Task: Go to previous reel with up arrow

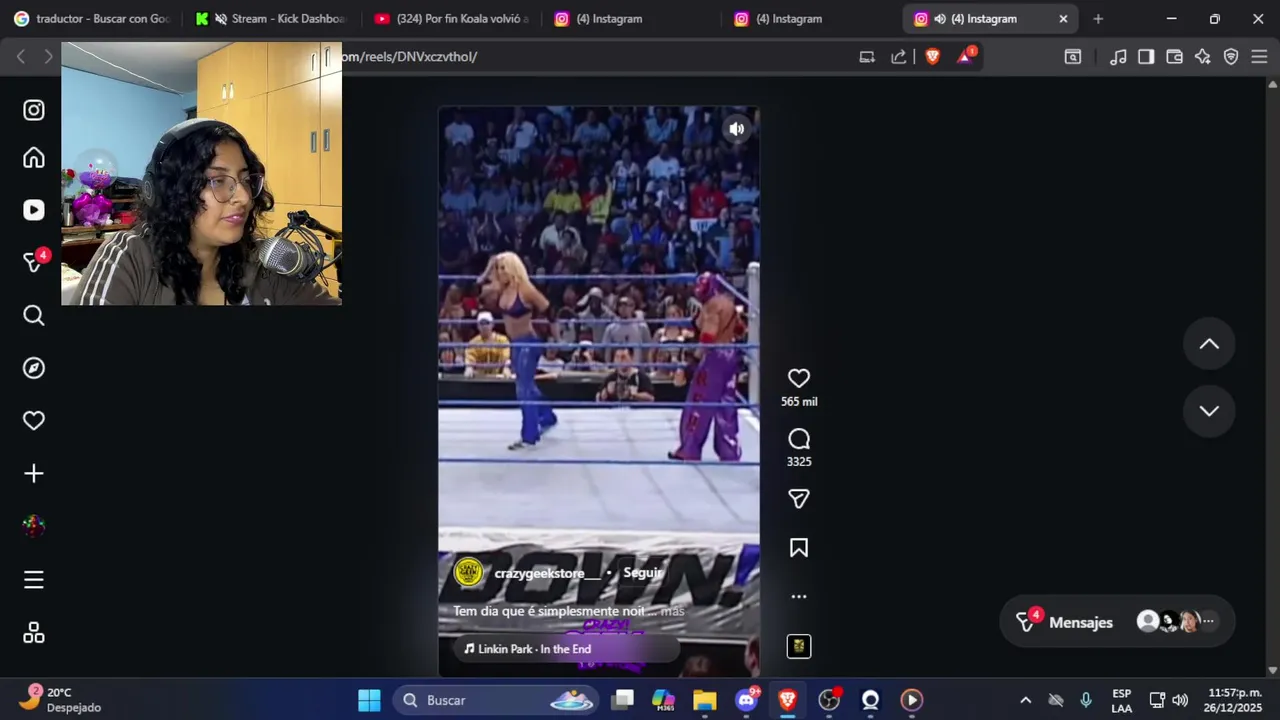Action: [x=1209, y=344]
